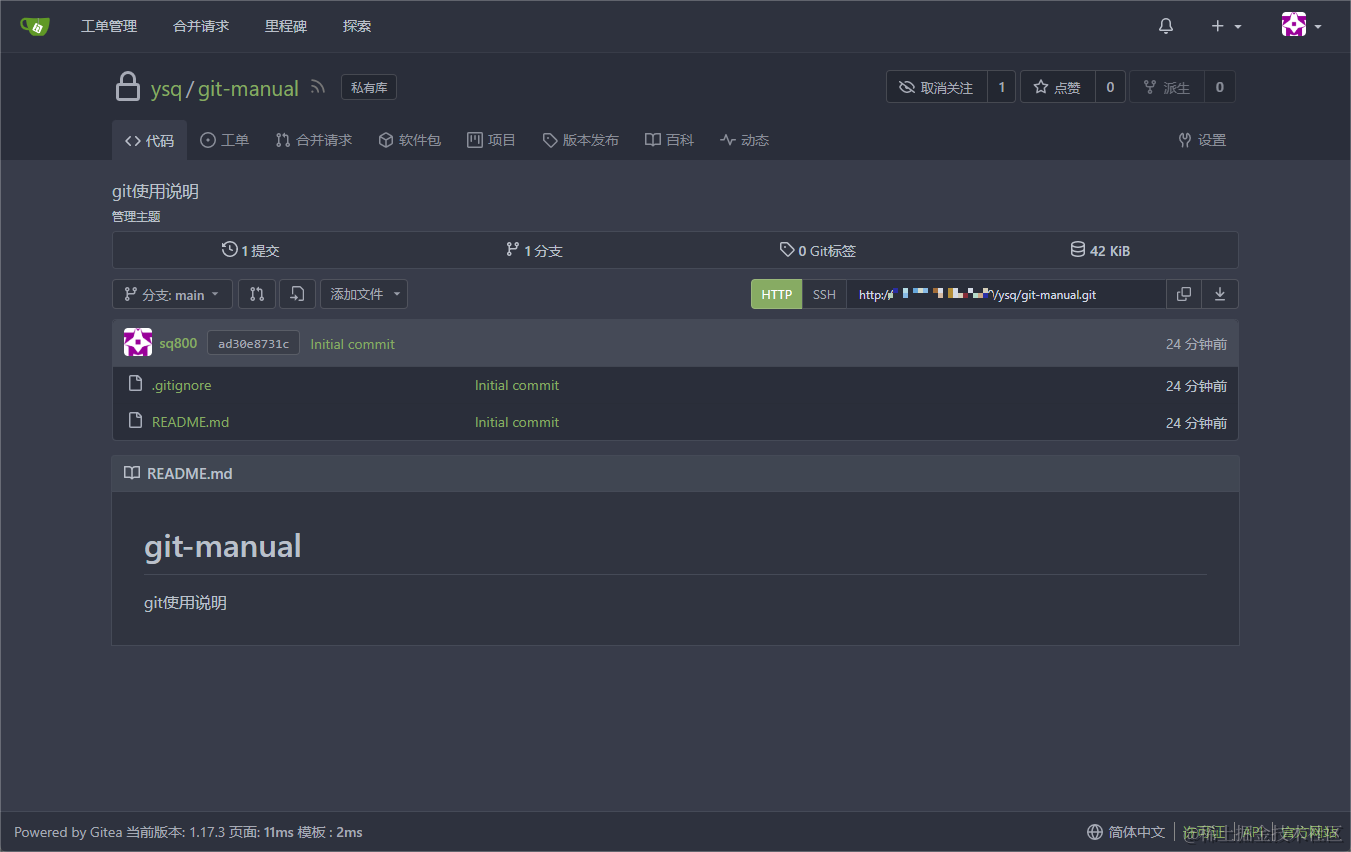Click the ysq owner link
1351x852 pixels.
(166, 88)
